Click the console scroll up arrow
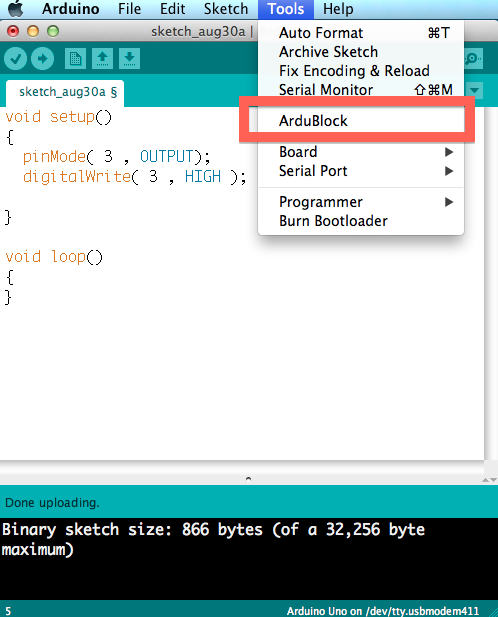498x617 pixels. pos(486,480)
